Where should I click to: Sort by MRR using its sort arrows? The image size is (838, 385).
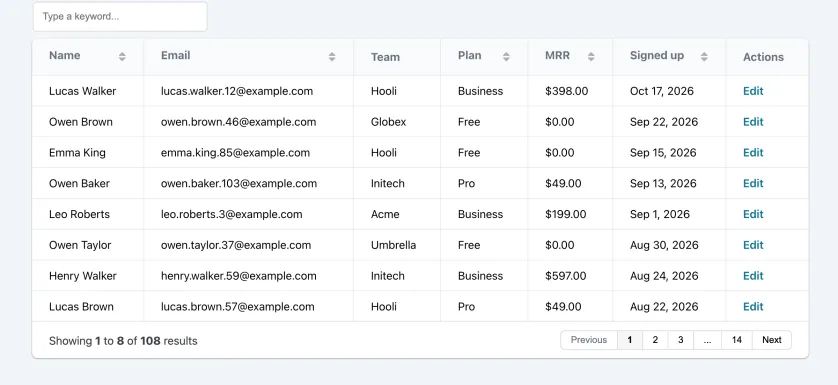point(591,57)
